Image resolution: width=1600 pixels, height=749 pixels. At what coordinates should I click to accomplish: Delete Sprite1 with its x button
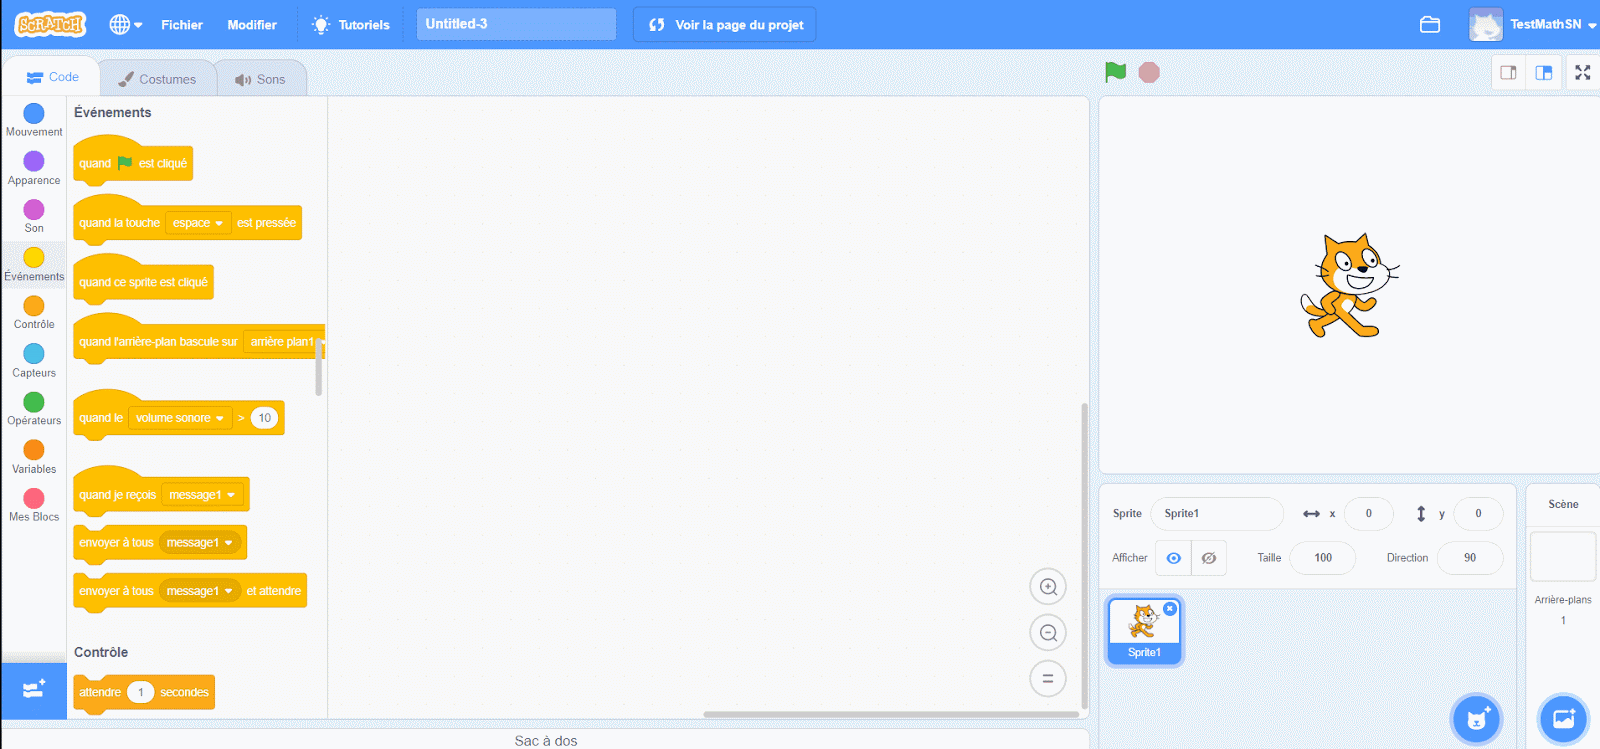[x=1170, y=609]
